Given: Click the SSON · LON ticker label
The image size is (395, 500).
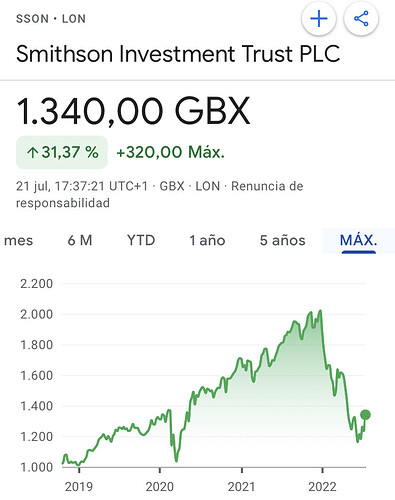Looking at the screenshot, I should click(51, 19).
